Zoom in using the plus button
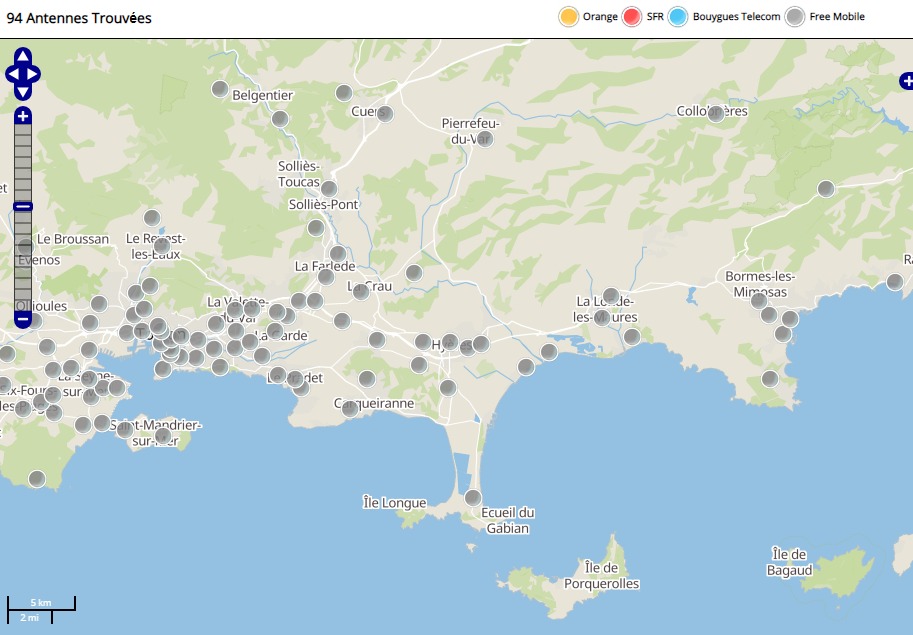Image resolution: width=913 pixels, height=635 pixels. [23, 116]
